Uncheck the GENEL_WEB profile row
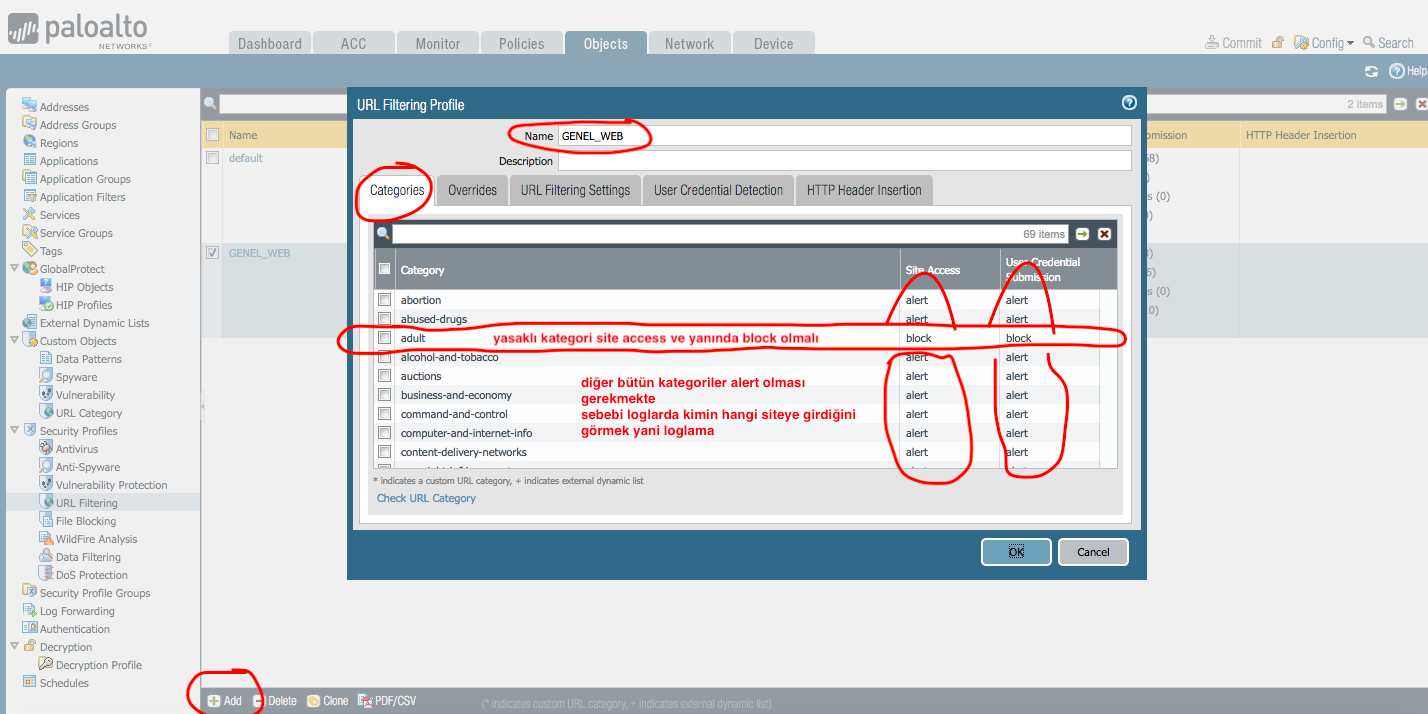 click(212, 252)
